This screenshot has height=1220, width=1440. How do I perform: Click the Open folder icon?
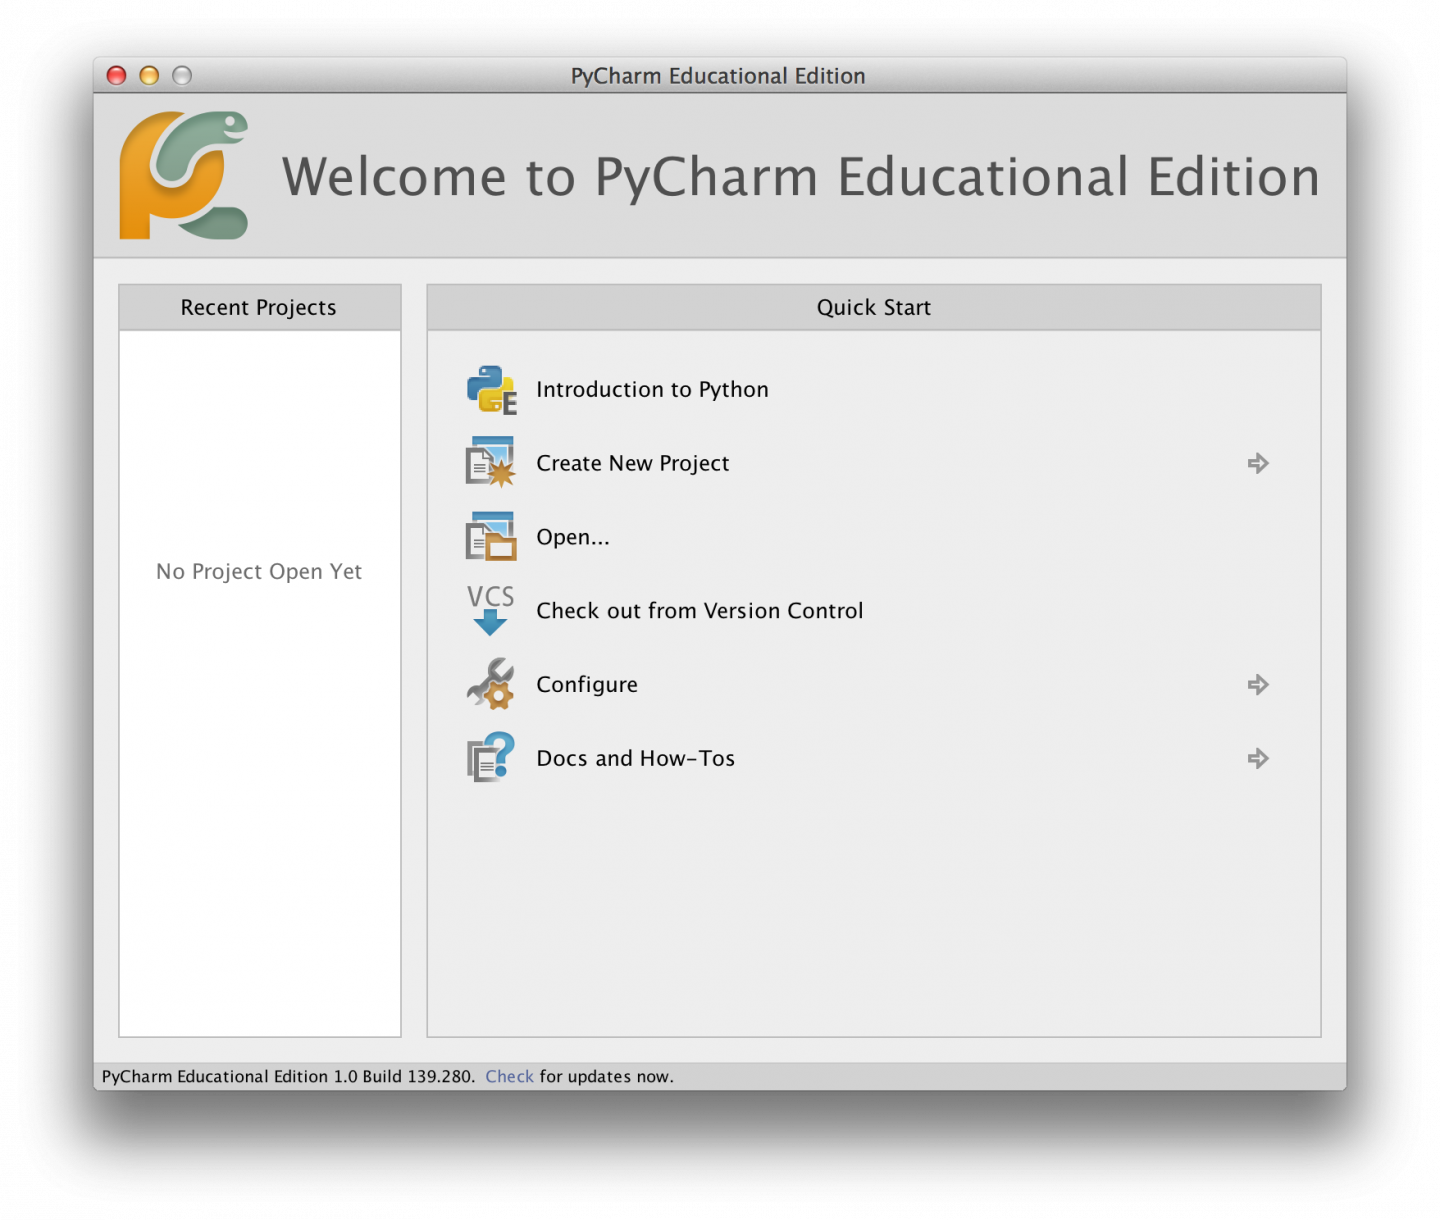[x=490, y=537]
